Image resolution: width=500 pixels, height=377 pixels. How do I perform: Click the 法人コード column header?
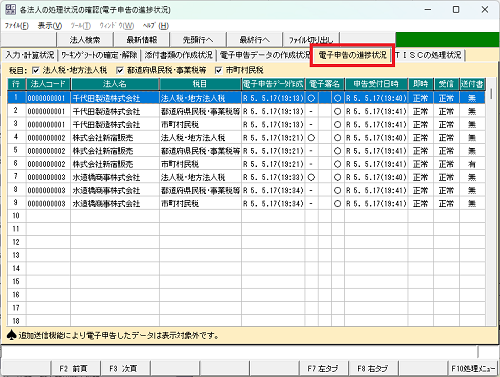pos(48,84)
